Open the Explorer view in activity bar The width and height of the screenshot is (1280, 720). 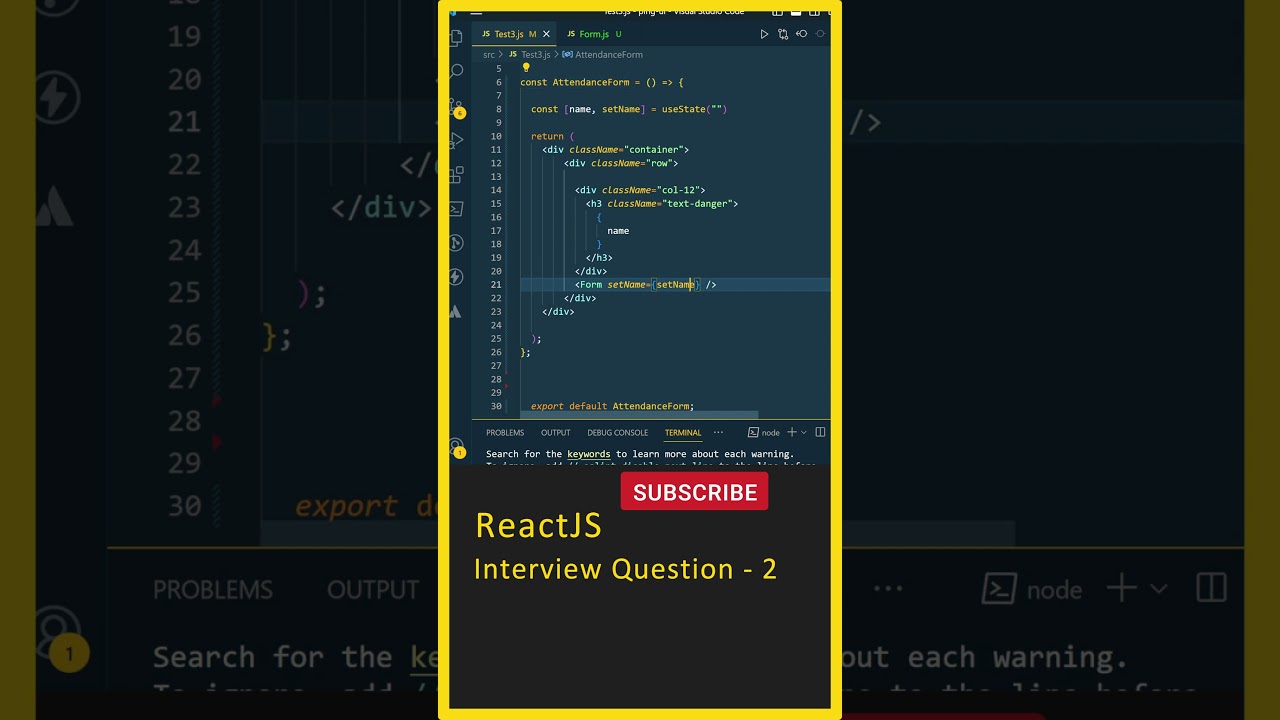coord(456,37)
